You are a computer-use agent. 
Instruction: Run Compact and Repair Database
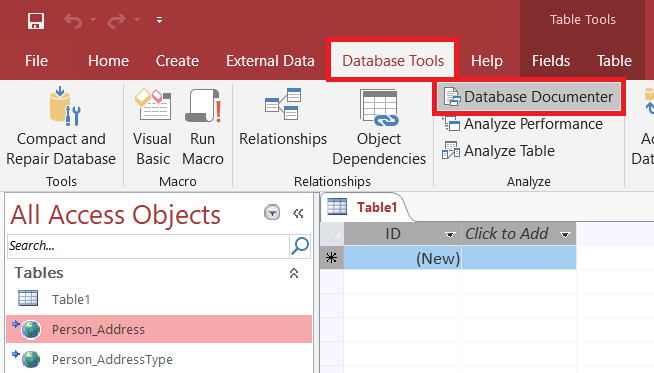(x=61, y=127)
